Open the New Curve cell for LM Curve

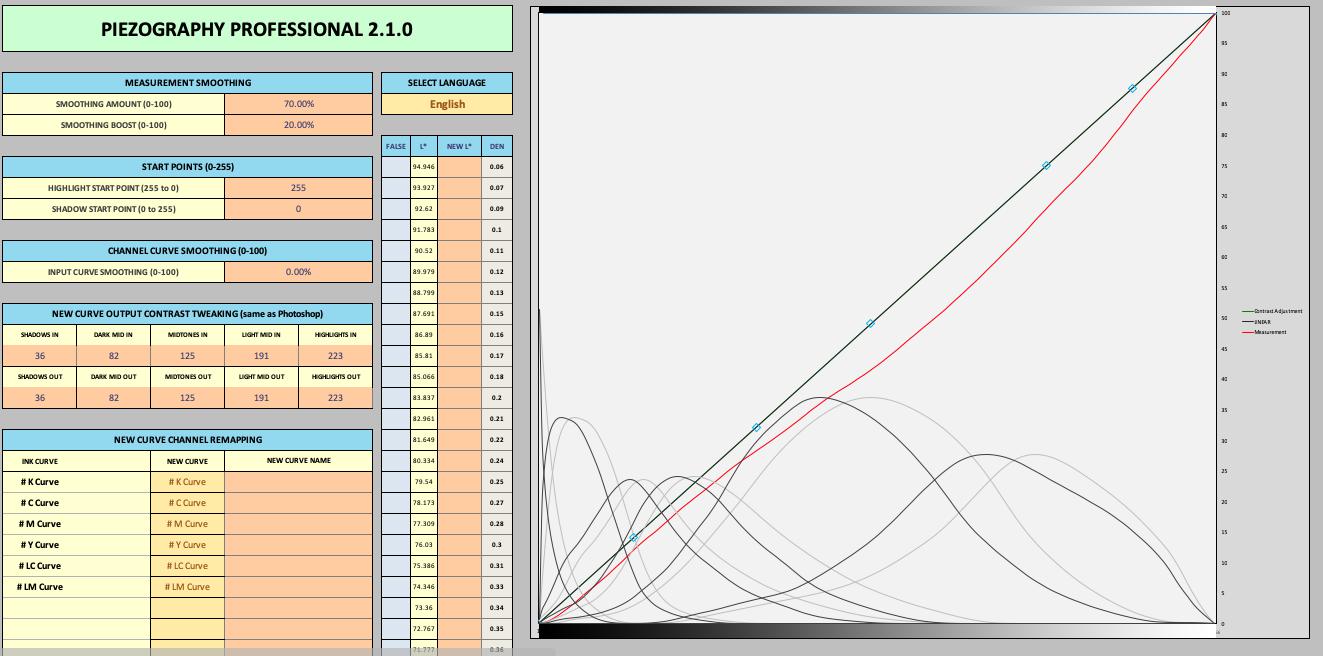188,587
